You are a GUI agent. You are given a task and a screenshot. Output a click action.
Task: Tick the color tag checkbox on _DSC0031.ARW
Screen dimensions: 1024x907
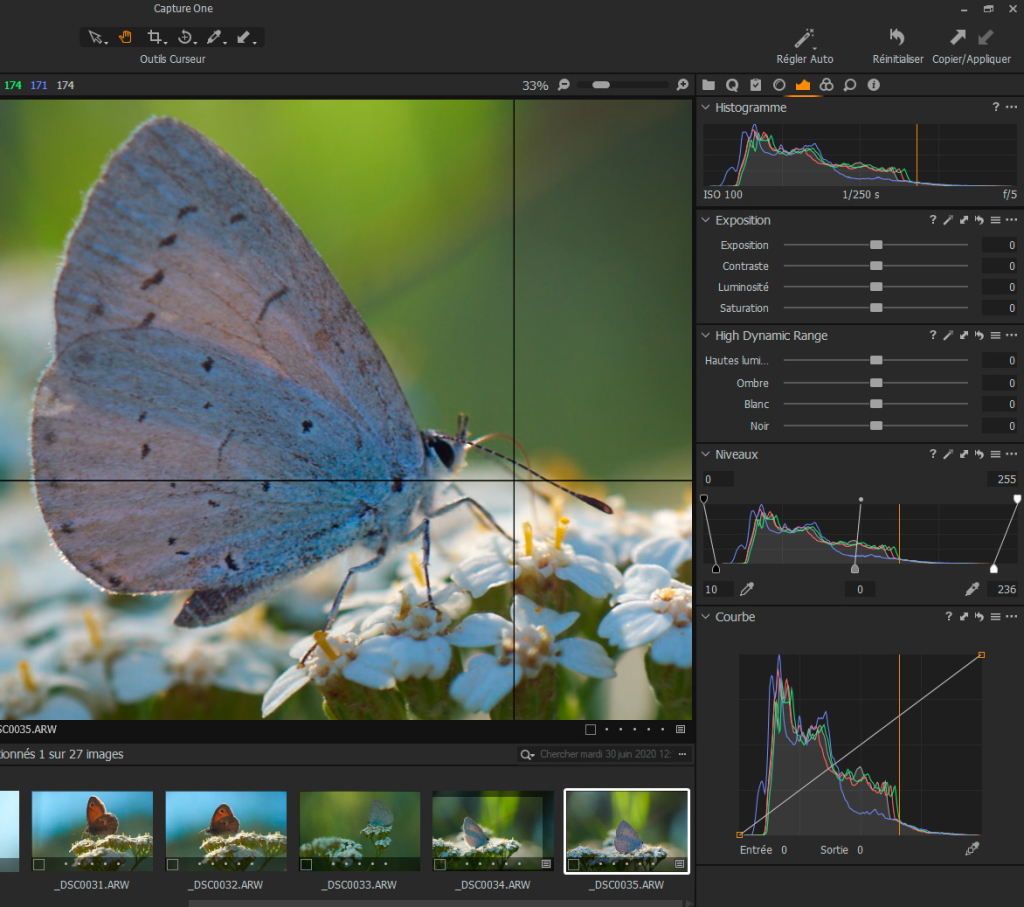tap(39, 864)
